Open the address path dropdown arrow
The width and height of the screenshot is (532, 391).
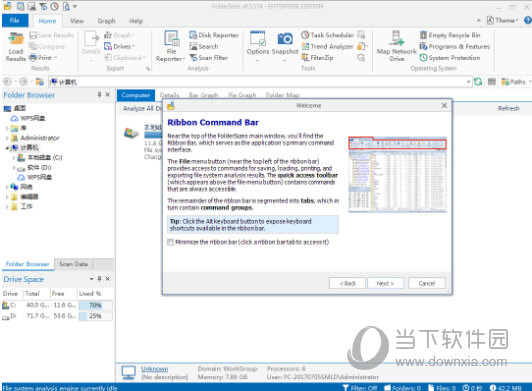468,82
